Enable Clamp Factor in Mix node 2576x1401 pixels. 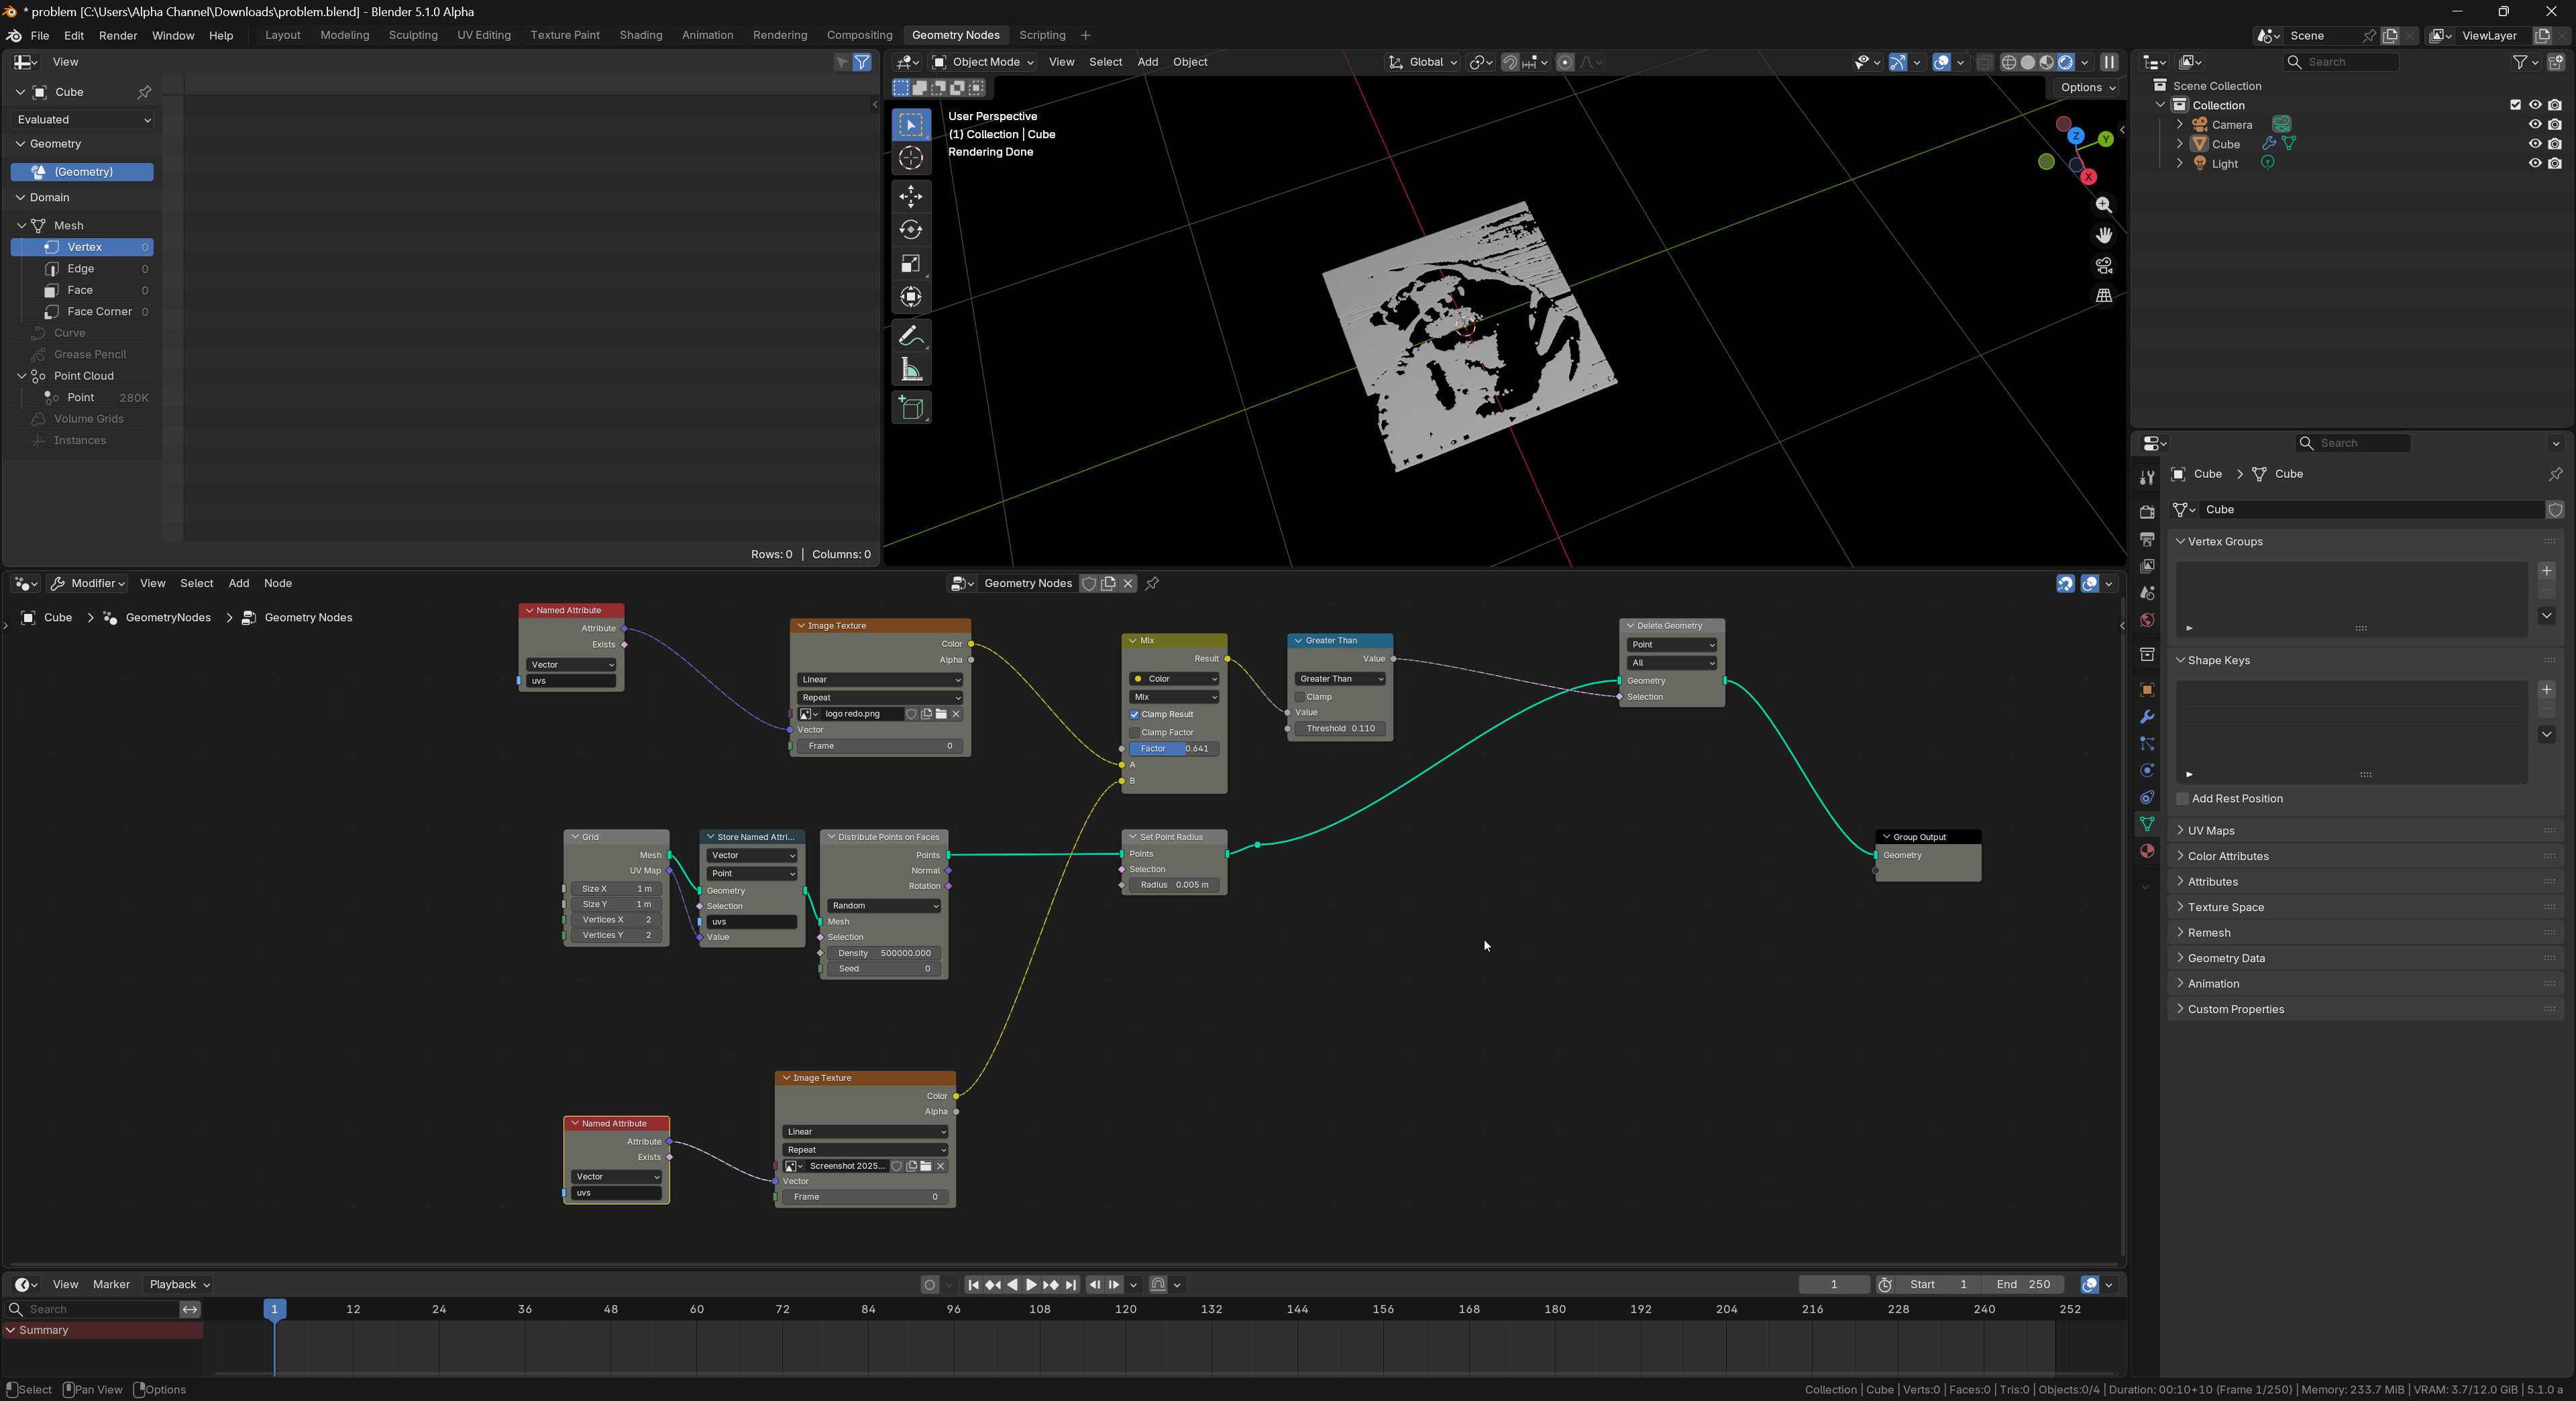click(x=1134, y=733)
